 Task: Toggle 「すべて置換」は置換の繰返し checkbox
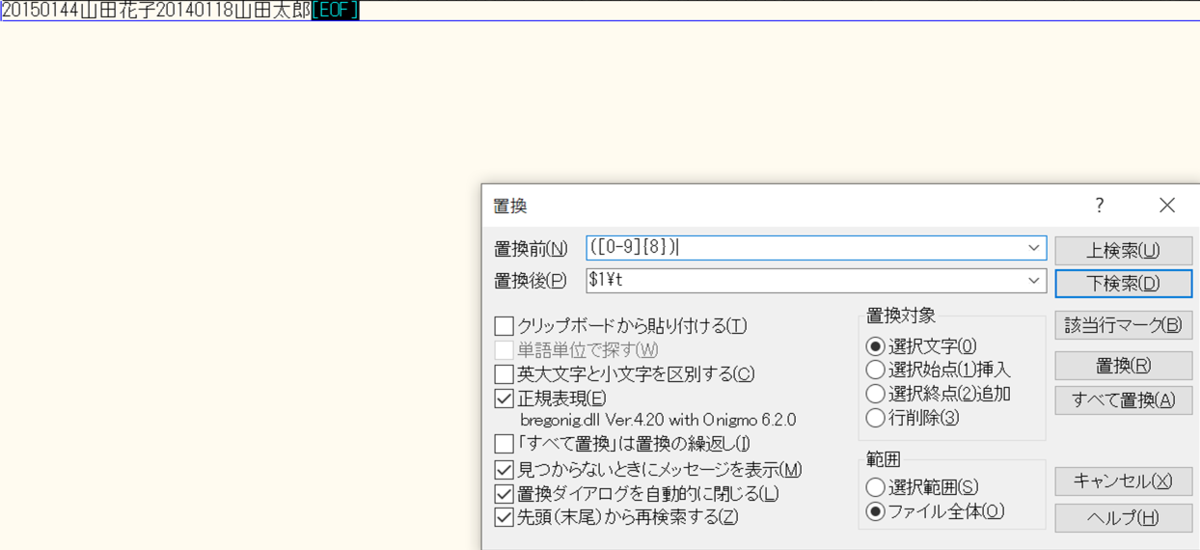505,444
